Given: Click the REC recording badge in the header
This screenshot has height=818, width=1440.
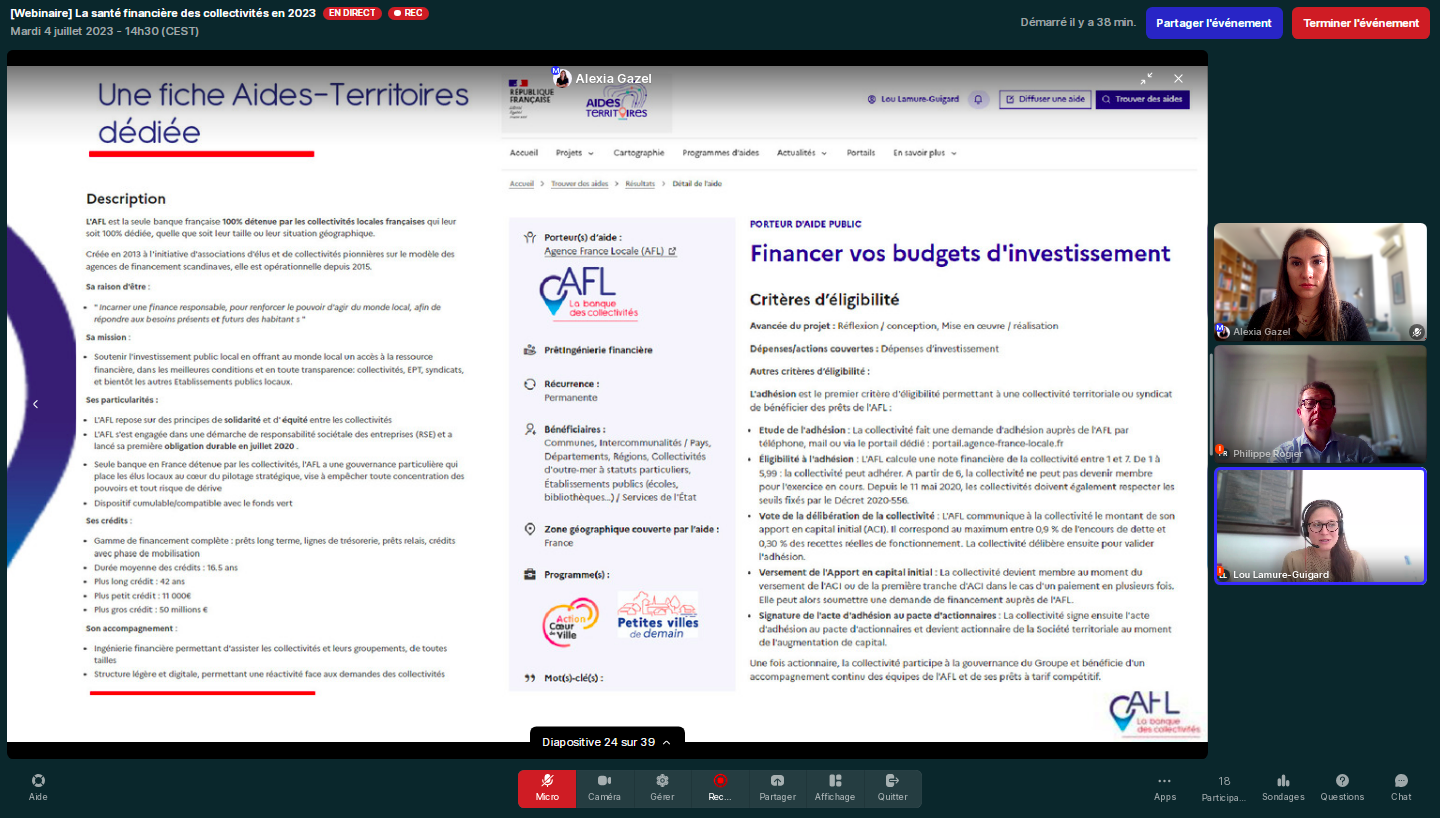Looking at the screenshot, I should pyautogui.click(x=408, y=13).
